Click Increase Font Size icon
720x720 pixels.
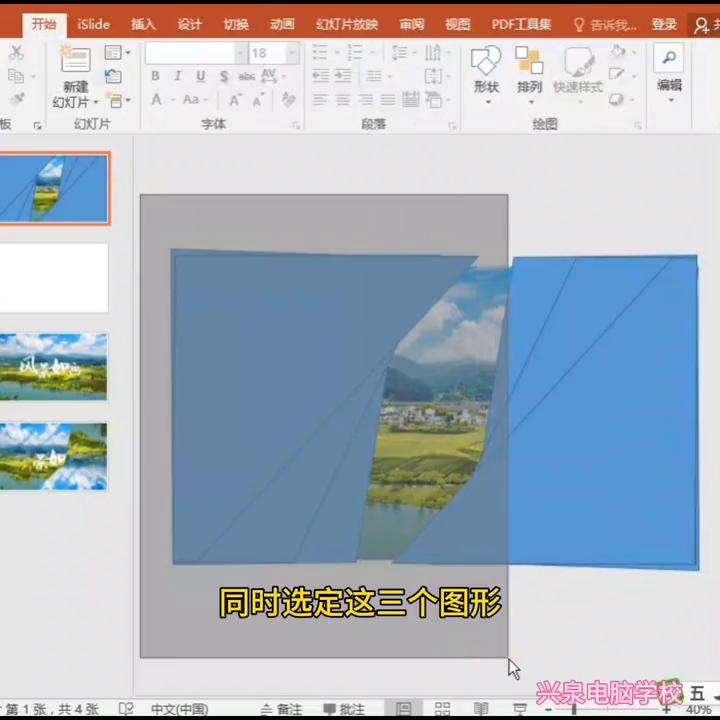point(235,100)
